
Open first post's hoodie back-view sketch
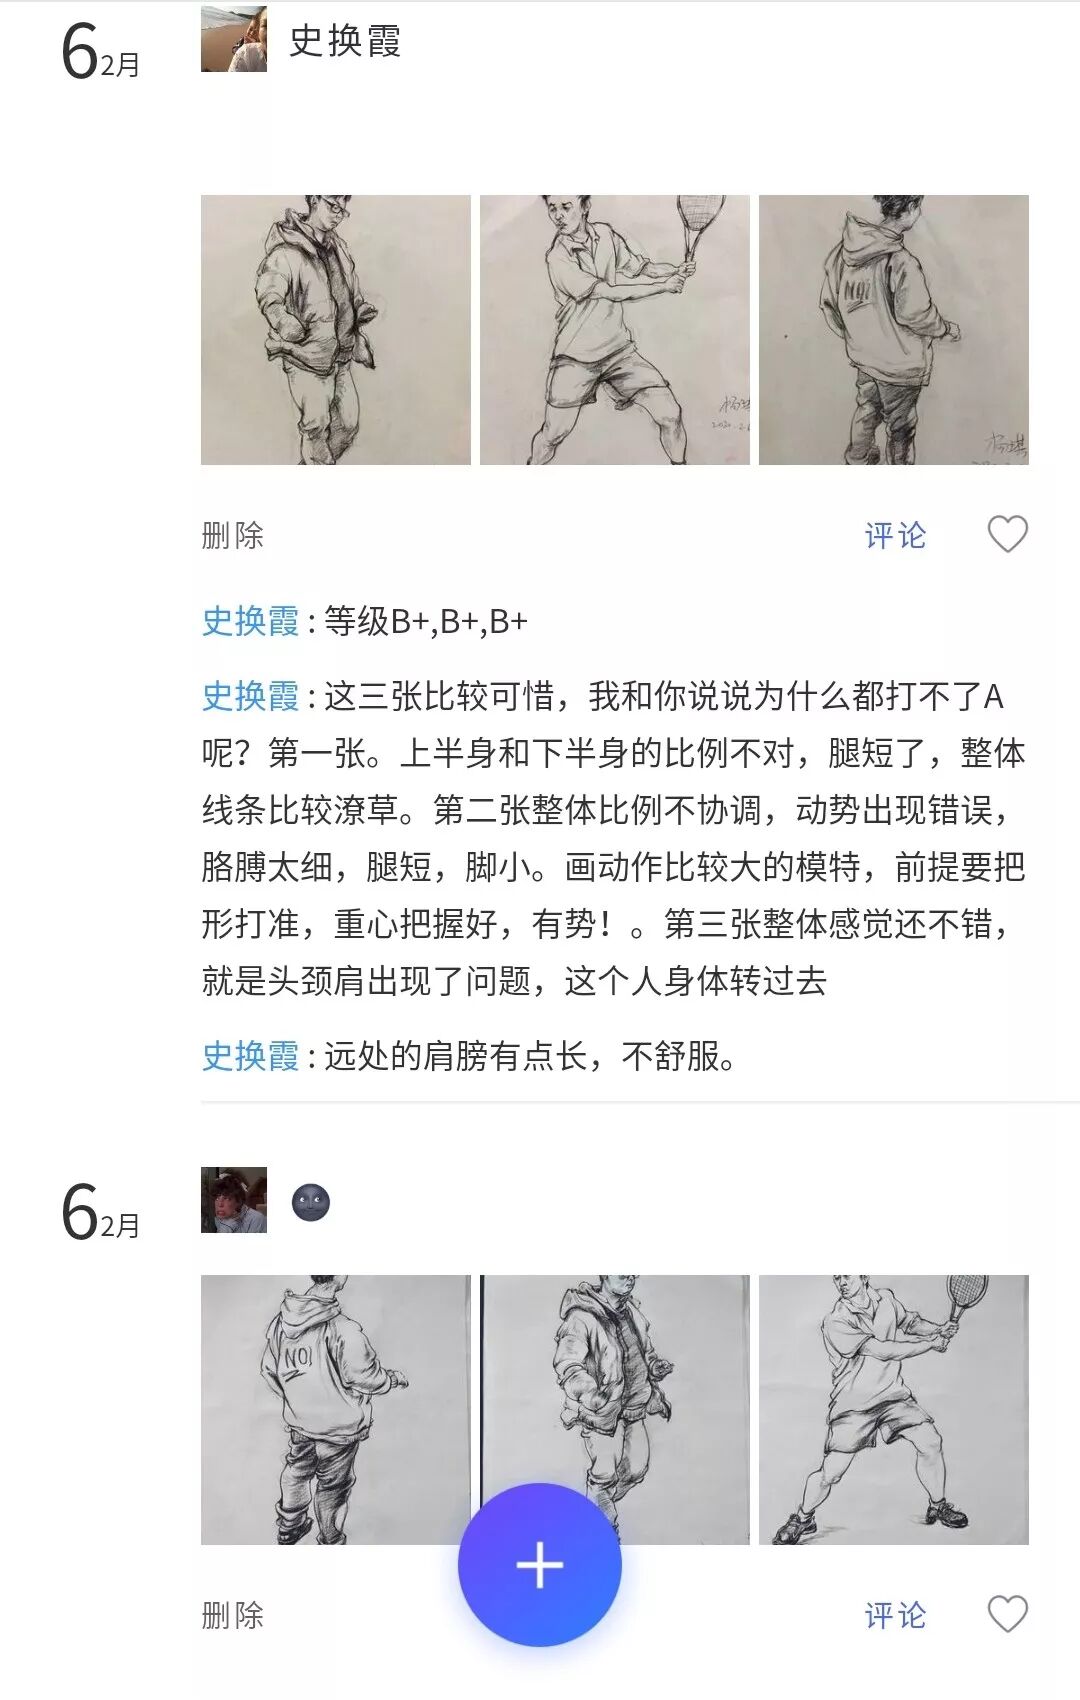point(894,330)
